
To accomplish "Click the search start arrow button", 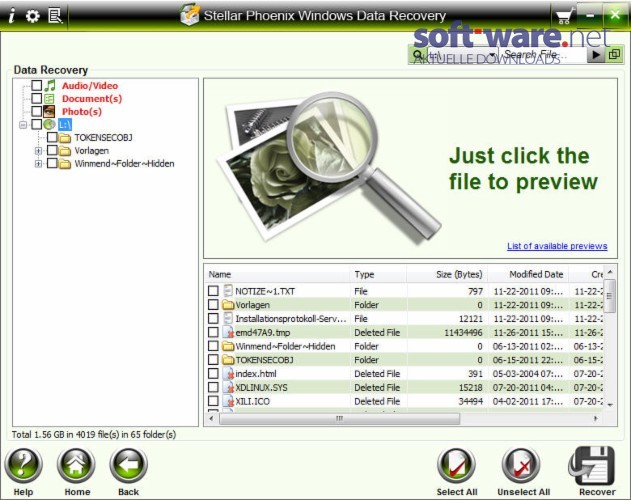I will pos(596,54).
